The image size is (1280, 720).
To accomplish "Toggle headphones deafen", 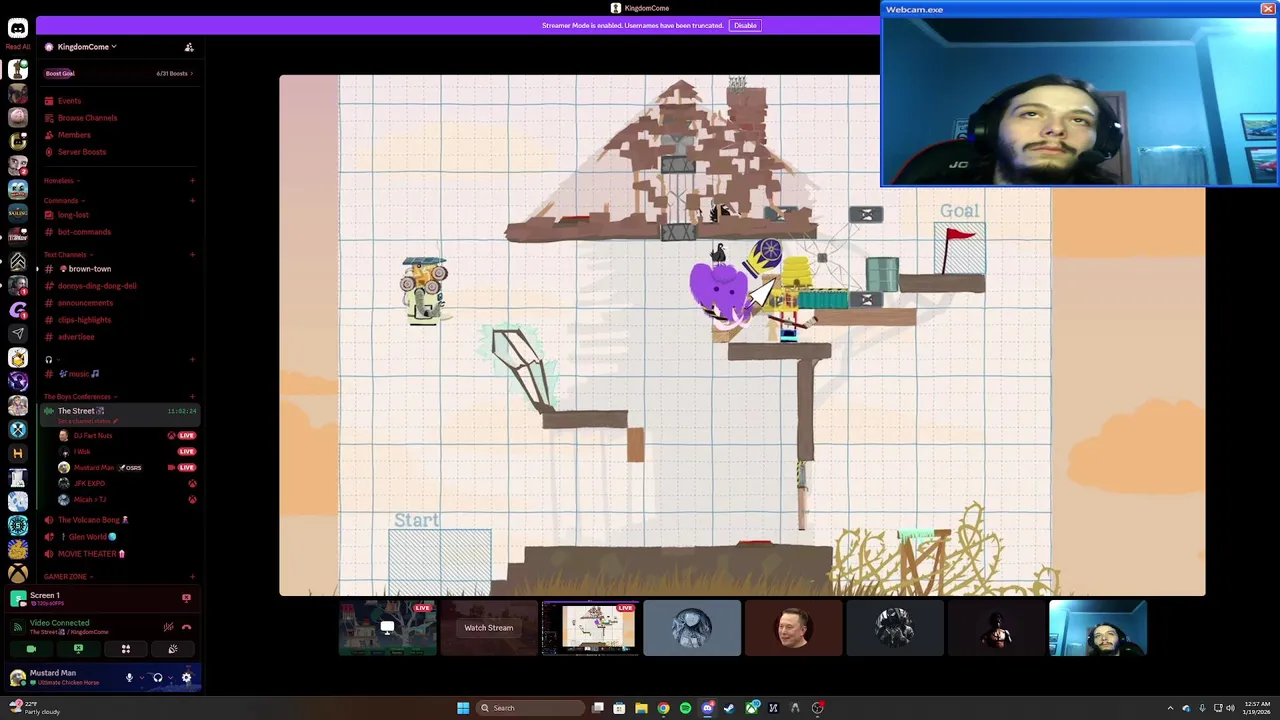I will coord(157,678).
